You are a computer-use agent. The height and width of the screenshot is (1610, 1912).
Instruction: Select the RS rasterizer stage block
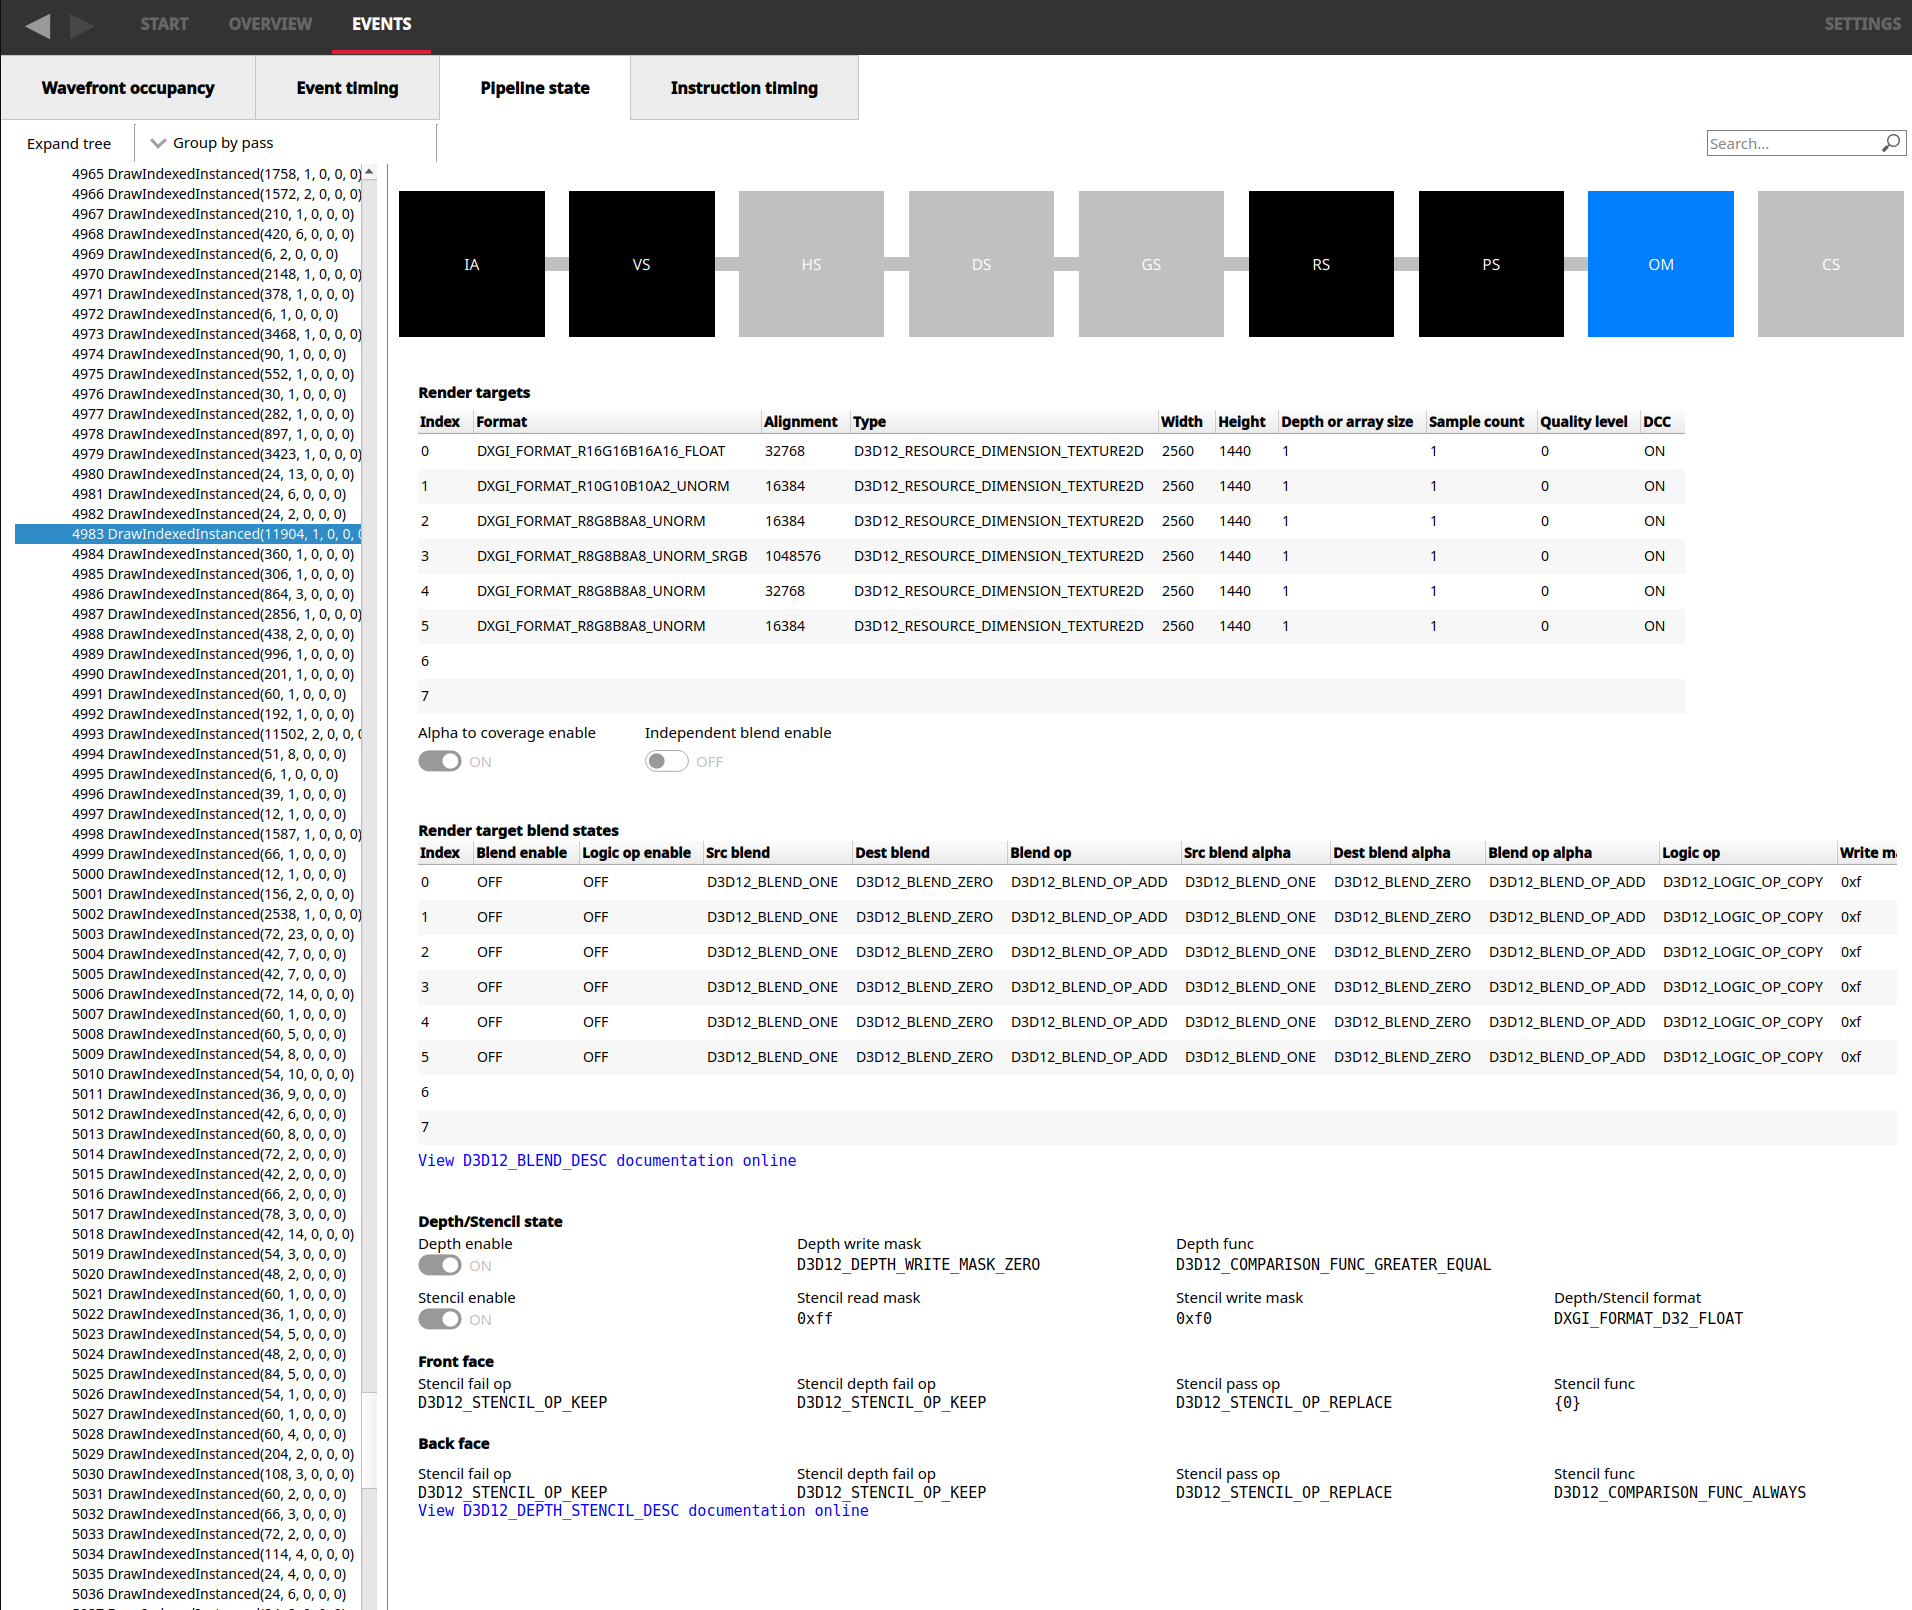click(x=1320, y=264)
